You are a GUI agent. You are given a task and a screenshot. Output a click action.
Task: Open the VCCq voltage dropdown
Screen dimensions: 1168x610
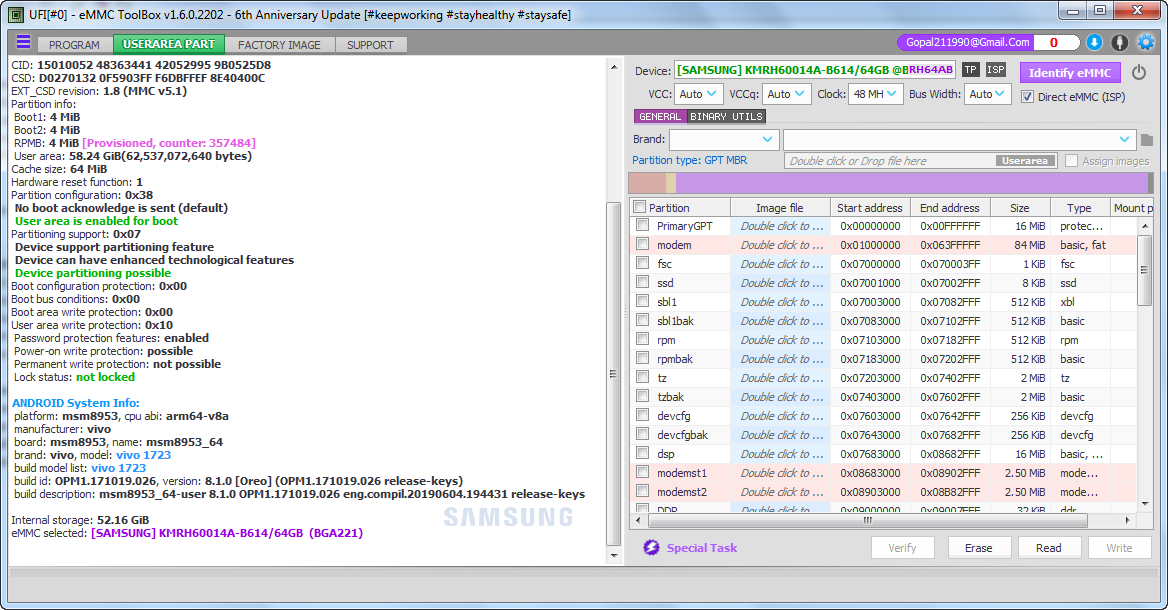point(787,94)
